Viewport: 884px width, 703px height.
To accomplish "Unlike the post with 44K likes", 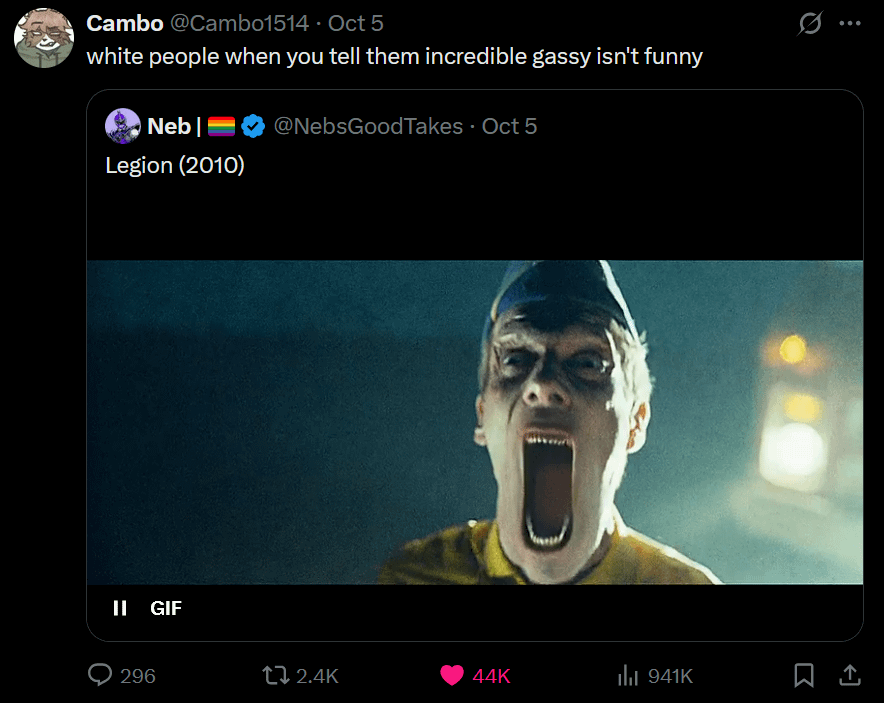I will [452, 676].
